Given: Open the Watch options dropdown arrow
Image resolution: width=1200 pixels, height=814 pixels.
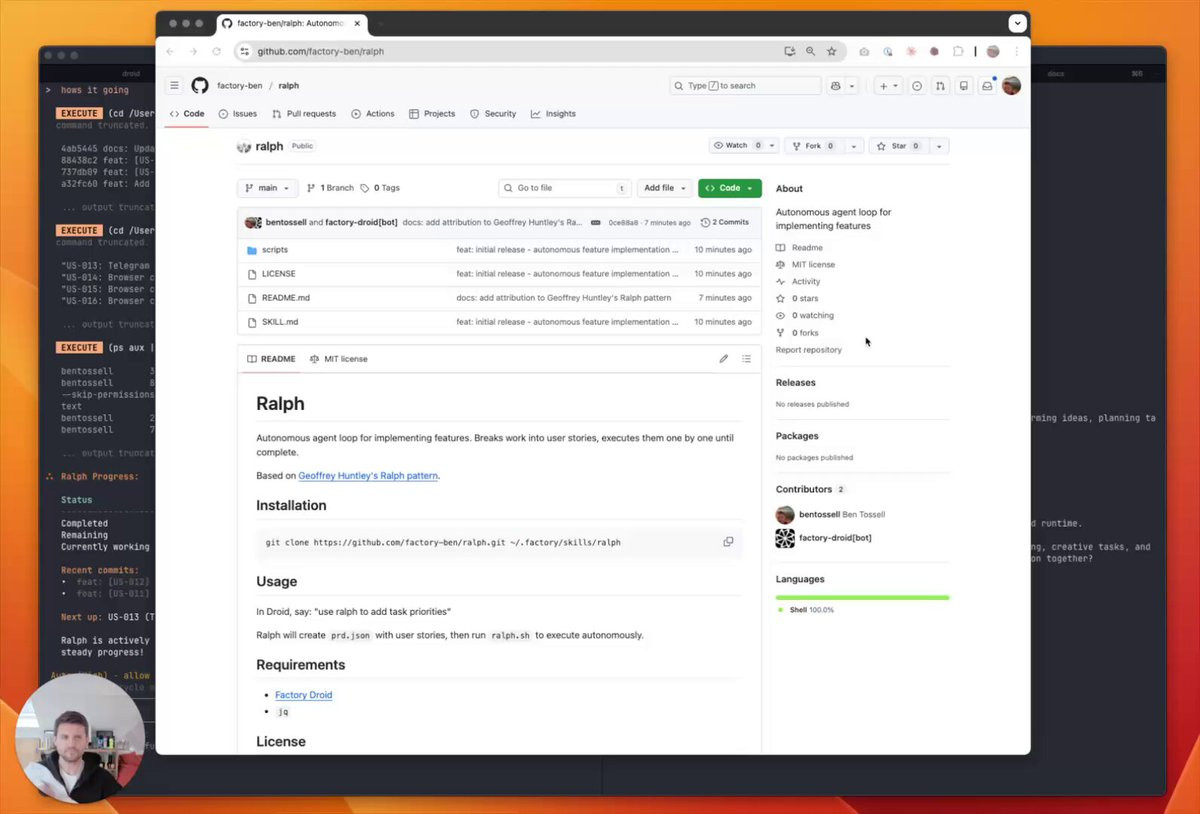Looking at the screenshot, I should click(x=773, y=146).
